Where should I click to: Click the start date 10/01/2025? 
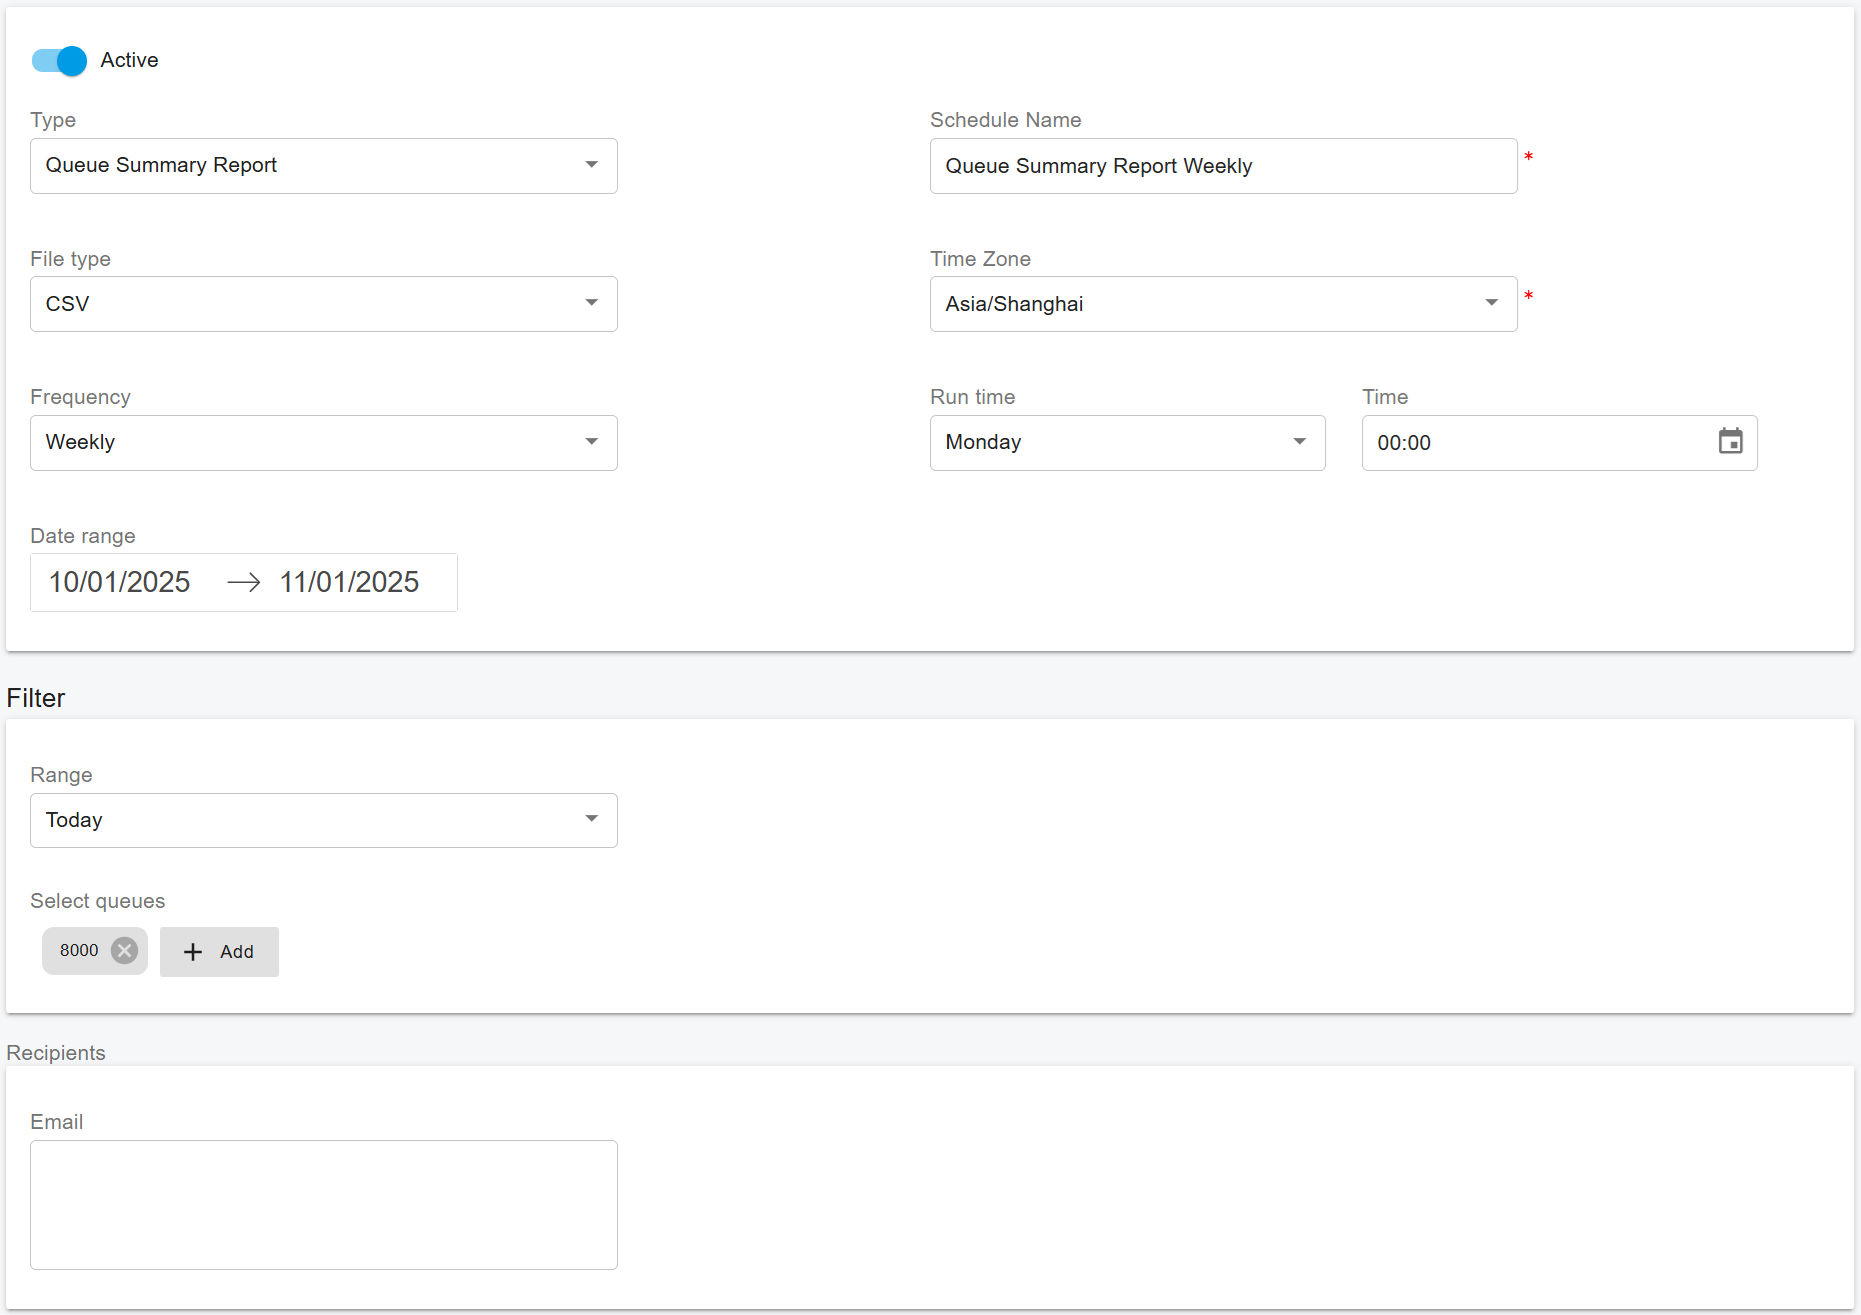[x=120, y=582]
